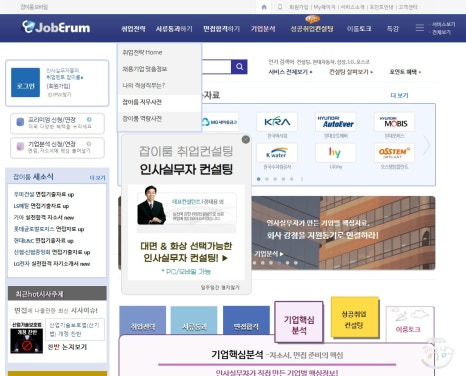Select 잡이룸 역량사전 in dropdown
466x376 pixels.
point(159,119)
